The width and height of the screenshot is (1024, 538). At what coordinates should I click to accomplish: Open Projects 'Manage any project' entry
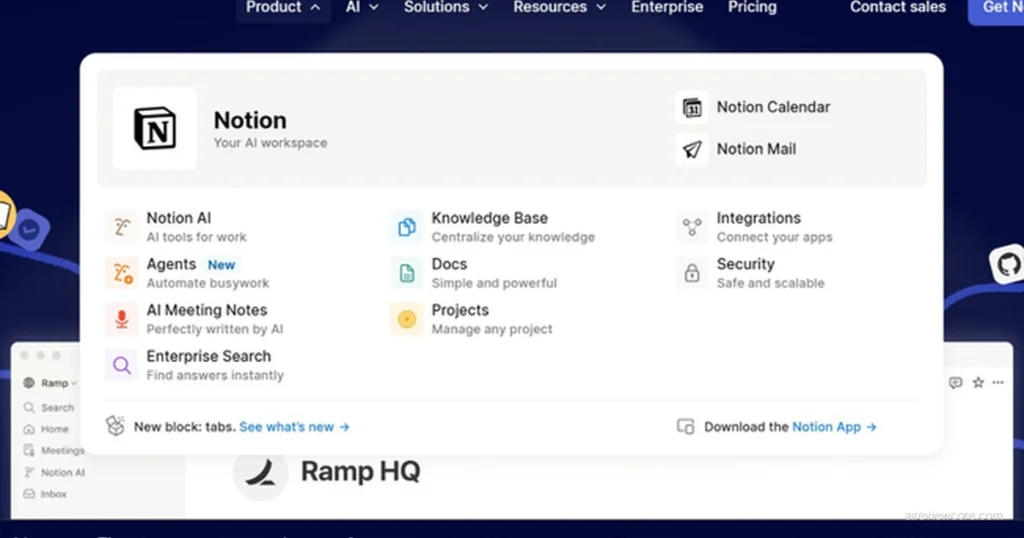[492, 319]
